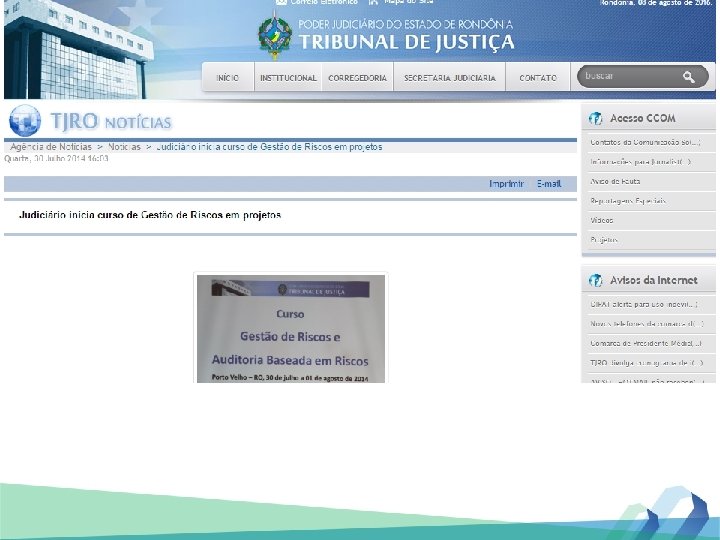Image resolution: width=720 pixels, height=540 pixels.
Task: Click the breadcrumb article title link
Action: pyautogui.click(x=269, y=147)
